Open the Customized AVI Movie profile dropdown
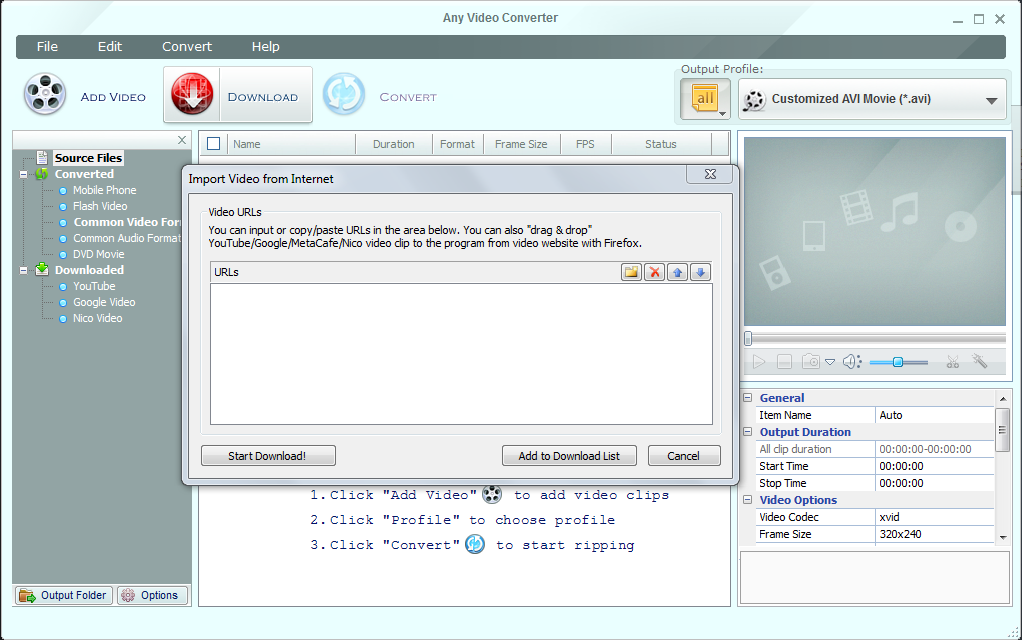The height and width of the screenshot is (640, 1022). [872, 99]
